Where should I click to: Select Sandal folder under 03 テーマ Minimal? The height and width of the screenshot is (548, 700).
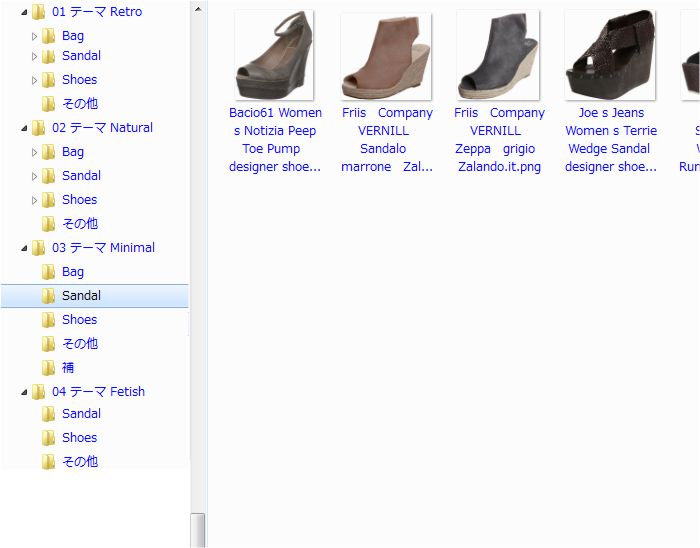pyautogui.click(x=81, y=296)
